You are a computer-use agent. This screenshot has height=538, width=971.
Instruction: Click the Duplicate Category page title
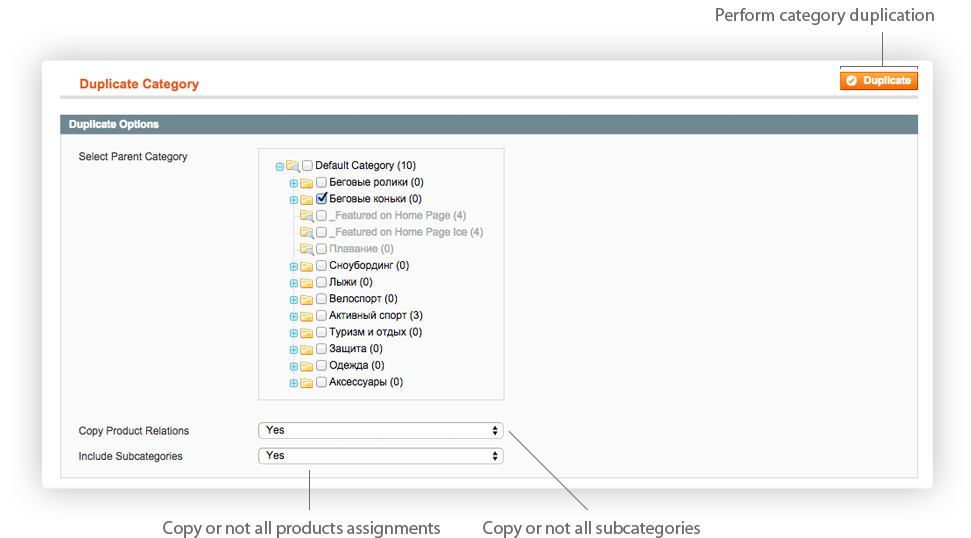point(139,84)
